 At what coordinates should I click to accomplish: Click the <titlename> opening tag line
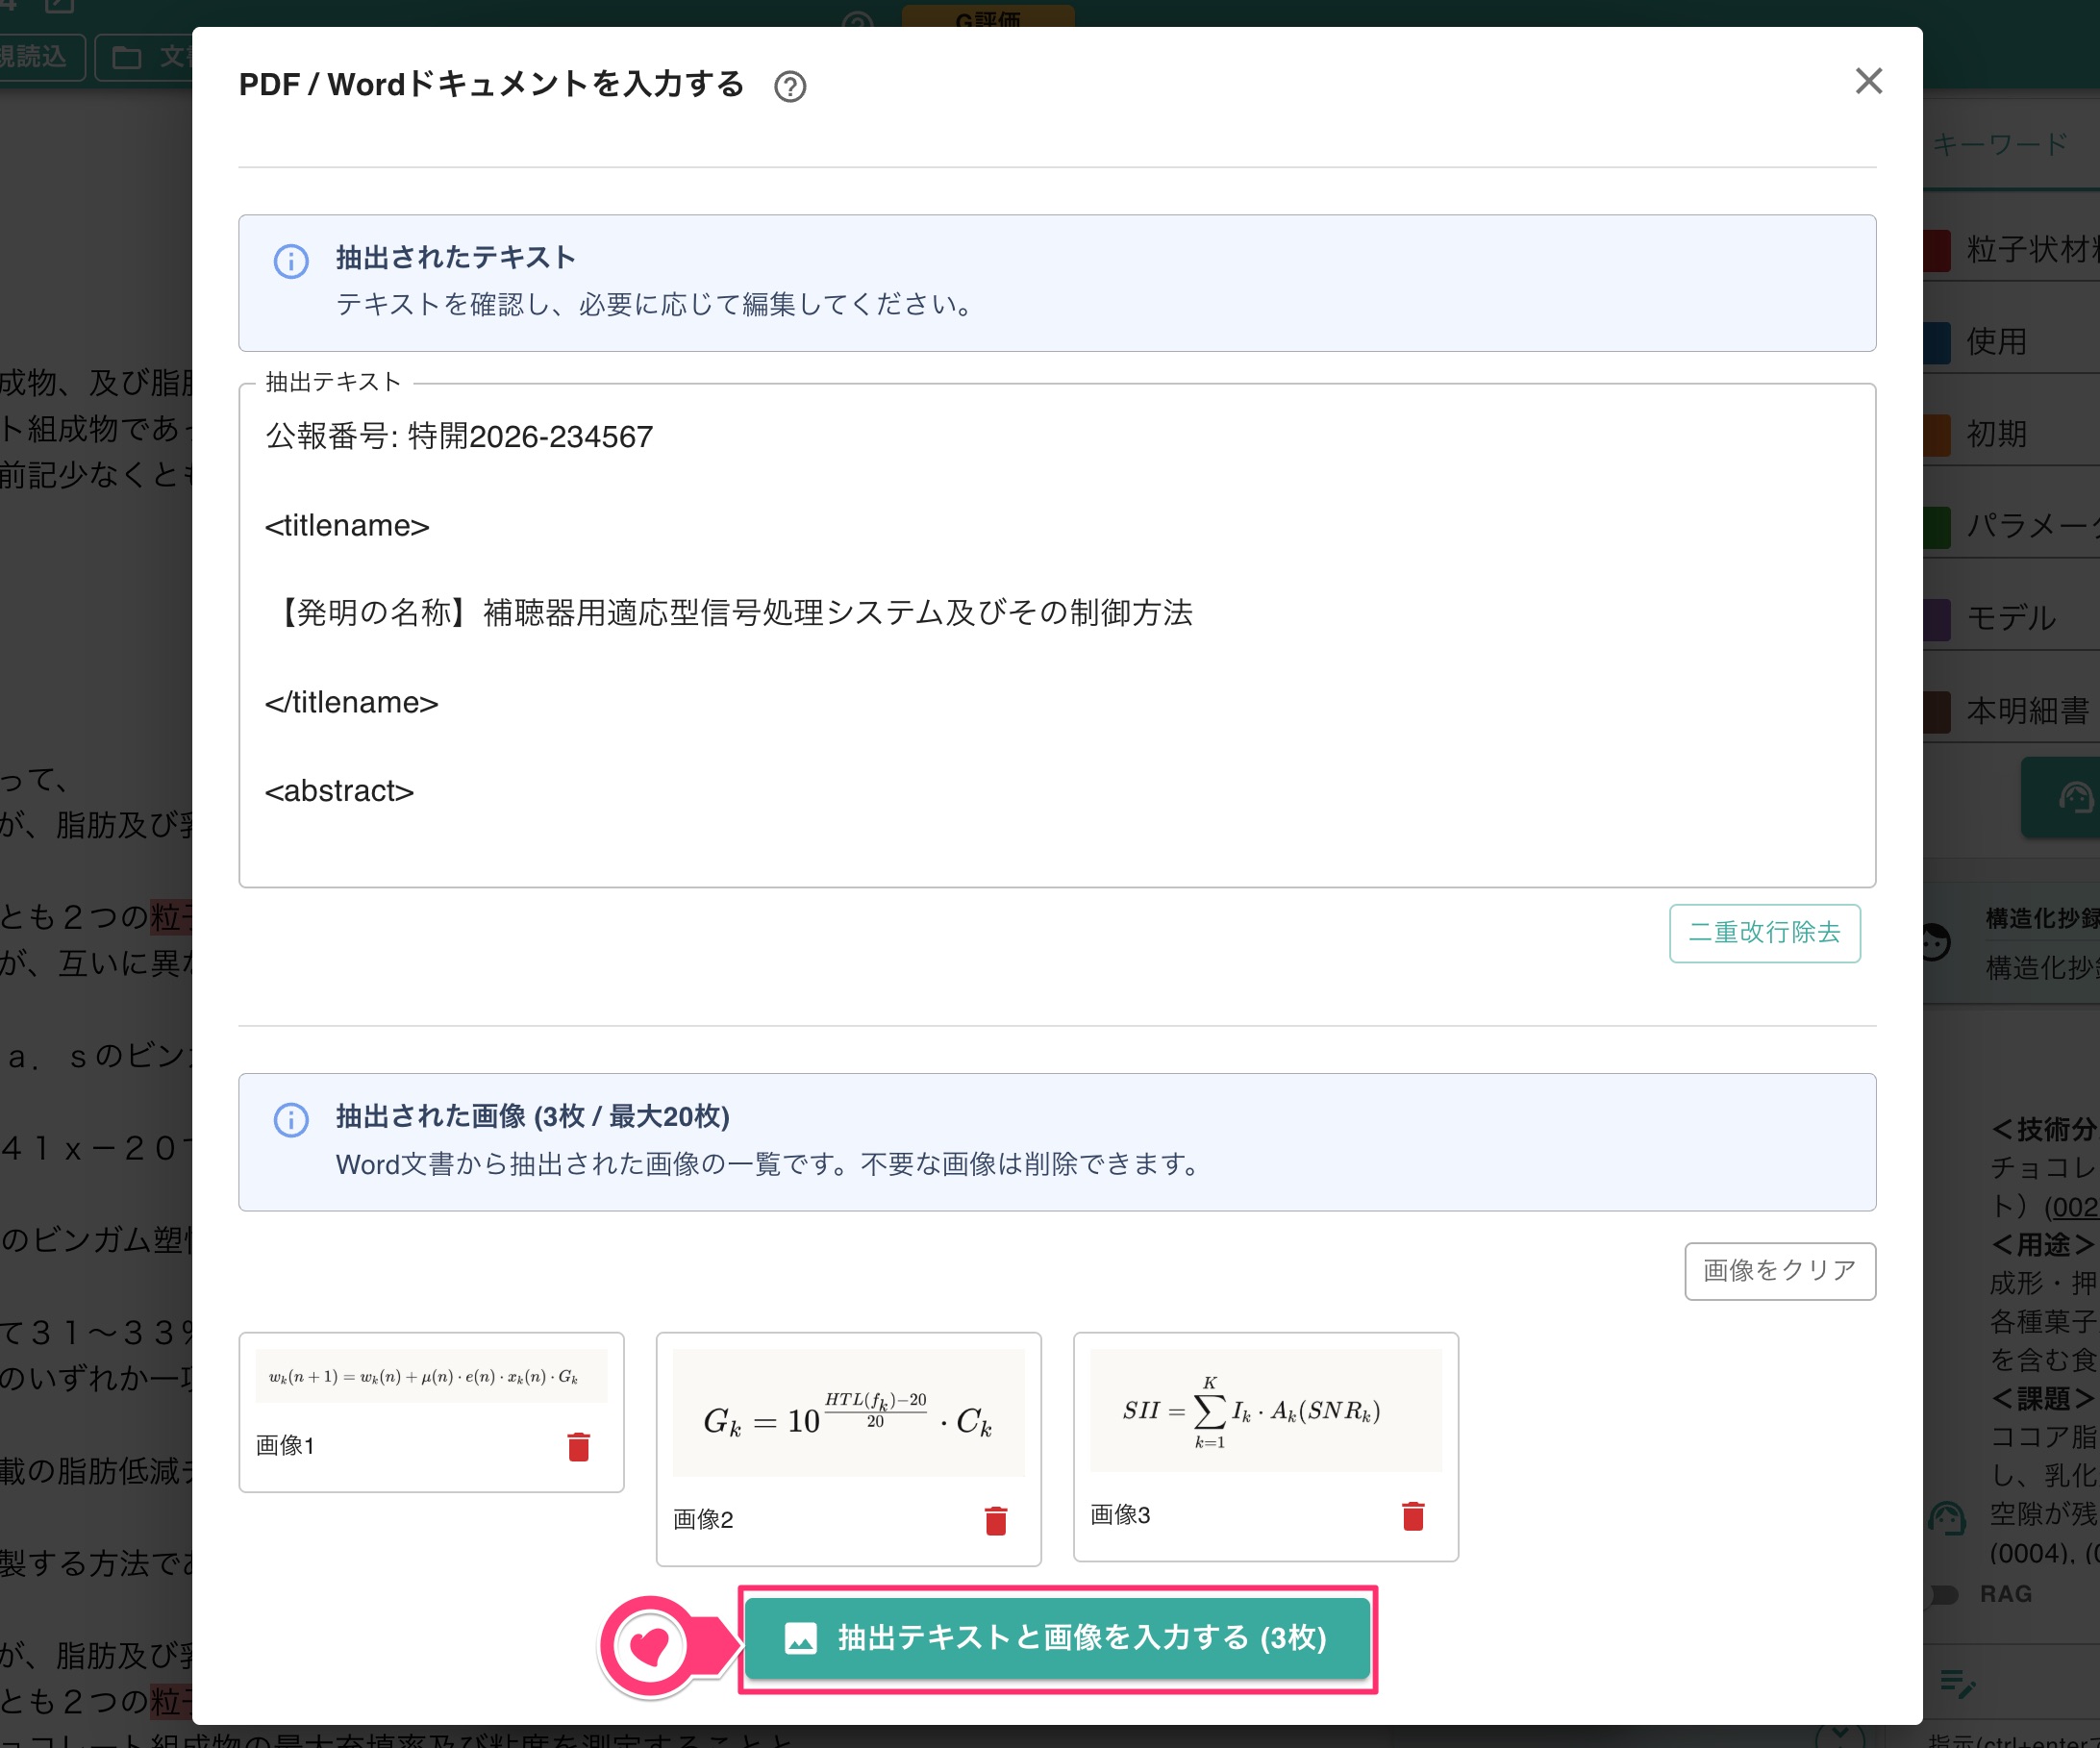tap(347, 526)
